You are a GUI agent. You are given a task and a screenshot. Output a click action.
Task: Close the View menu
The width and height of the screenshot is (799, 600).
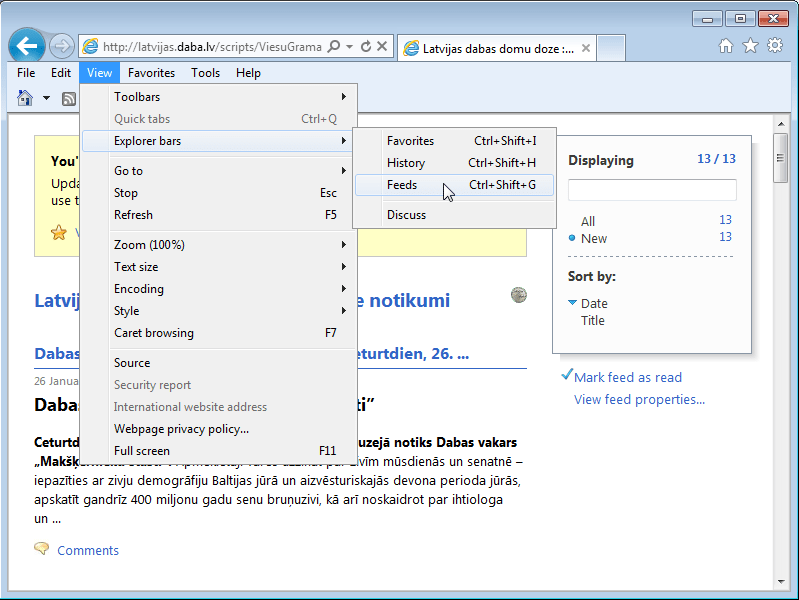[99, 73]
